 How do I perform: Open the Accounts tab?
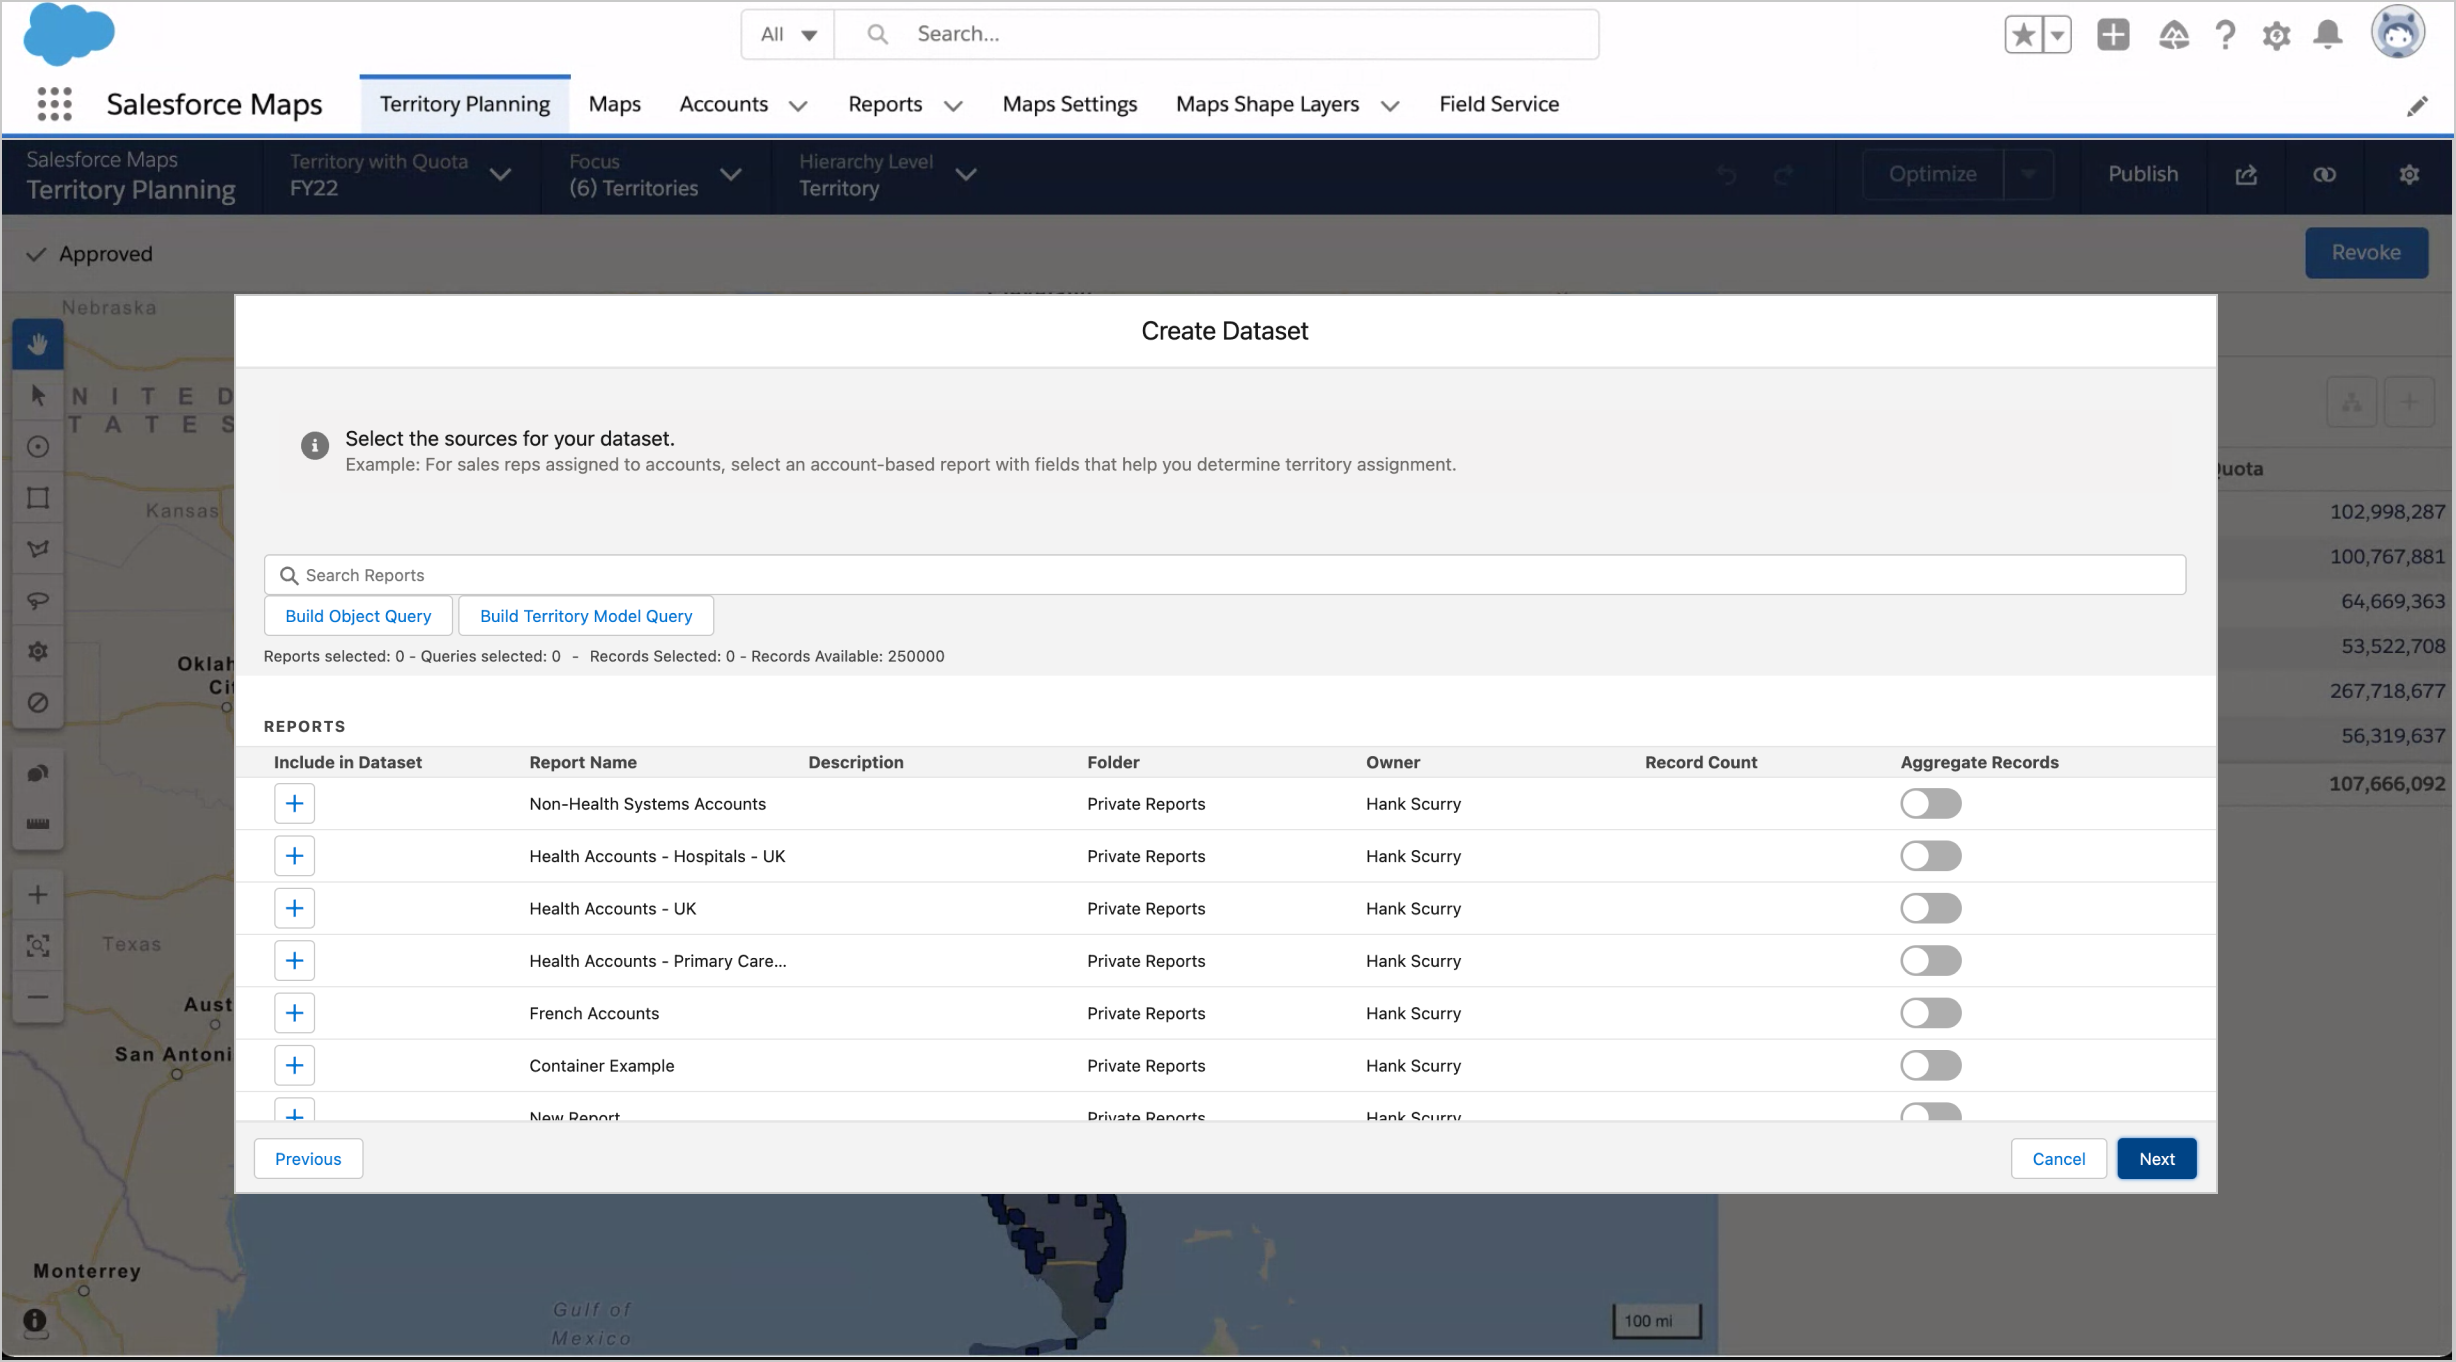(723, 104)
